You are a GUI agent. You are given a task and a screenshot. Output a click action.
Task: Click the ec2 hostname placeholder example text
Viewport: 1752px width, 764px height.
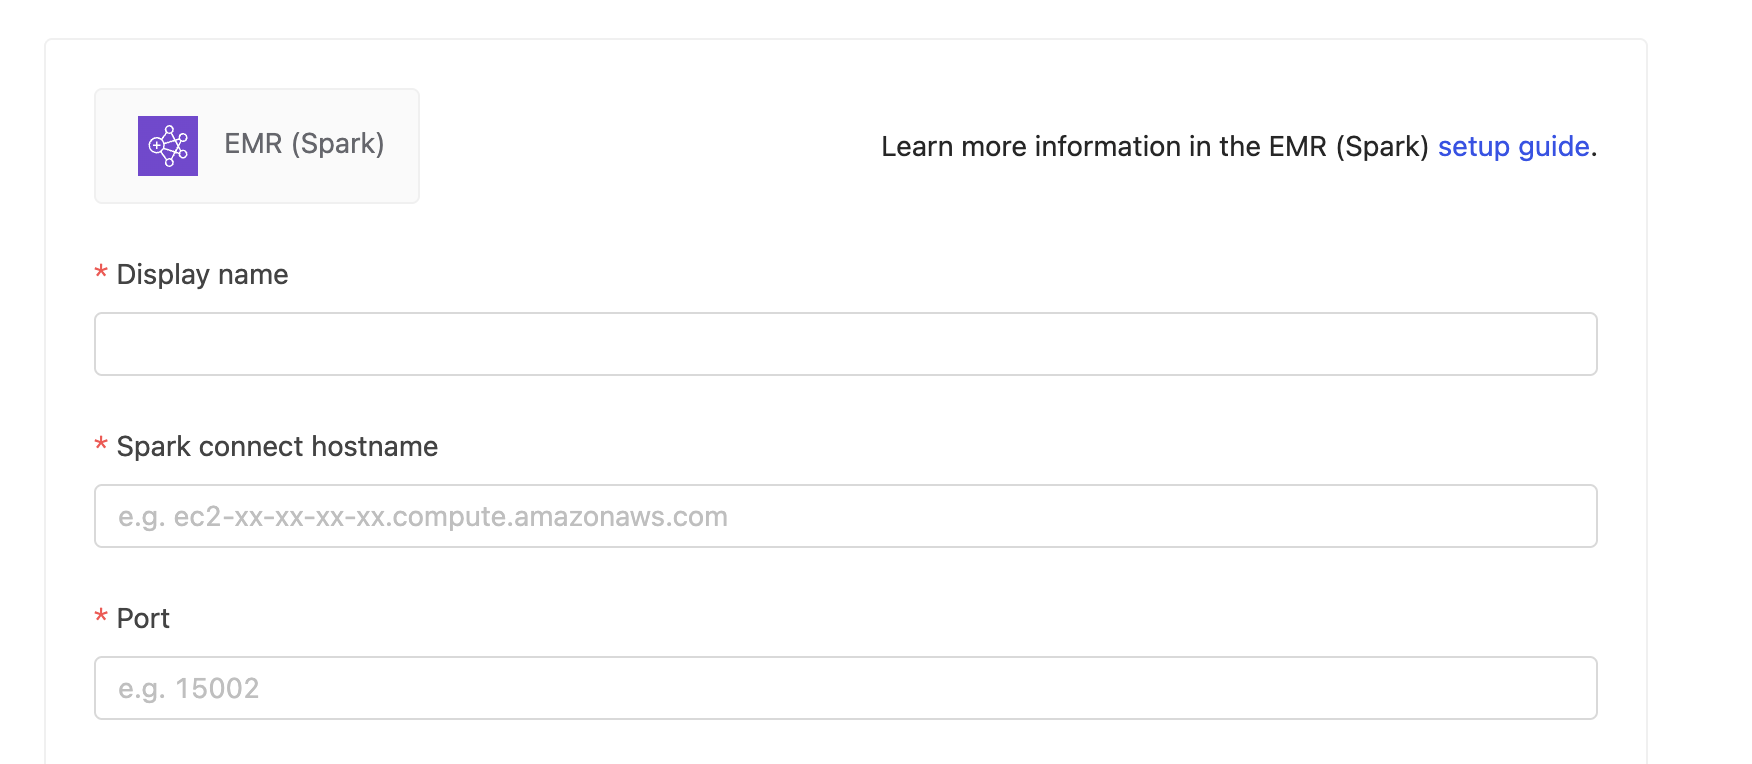(x=423, y=517)
